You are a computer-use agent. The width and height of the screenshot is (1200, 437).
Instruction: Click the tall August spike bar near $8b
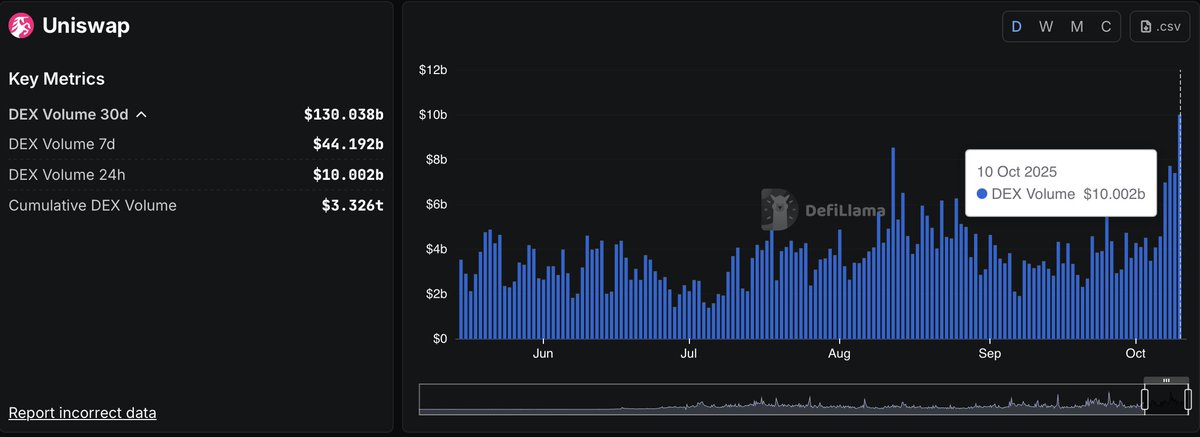pos(892,243)
